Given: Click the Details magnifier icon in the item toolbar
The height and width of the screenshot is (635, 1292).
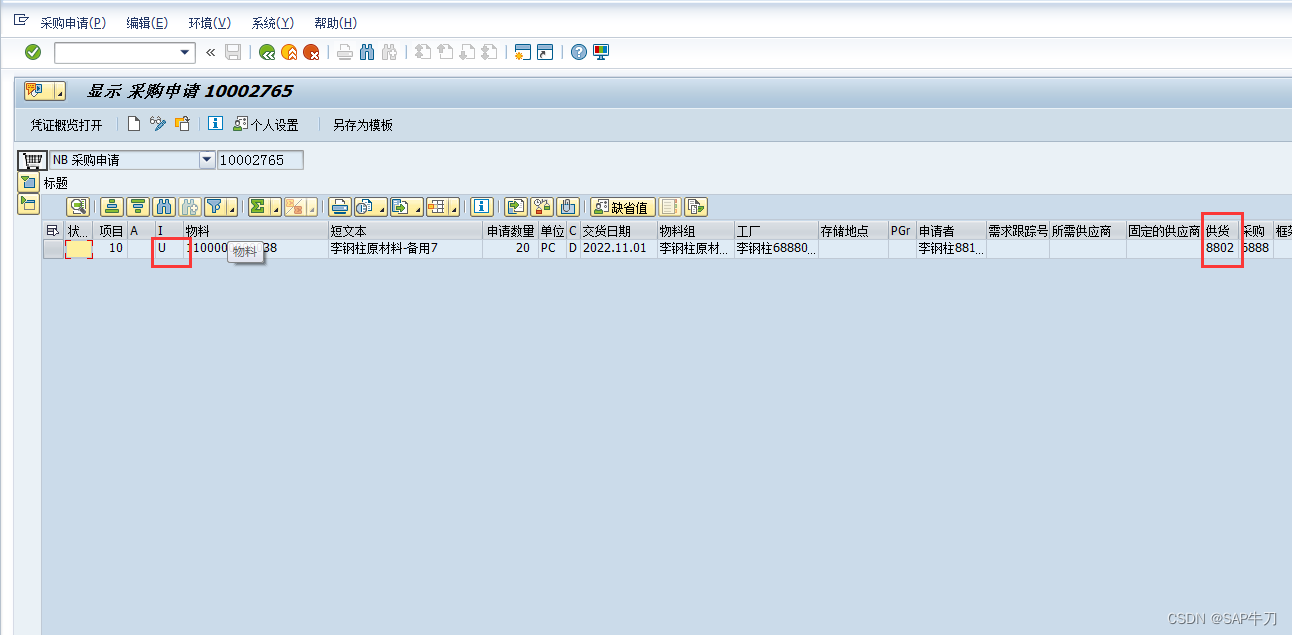Looking at the screenshot, I should (x=78, y=207).
